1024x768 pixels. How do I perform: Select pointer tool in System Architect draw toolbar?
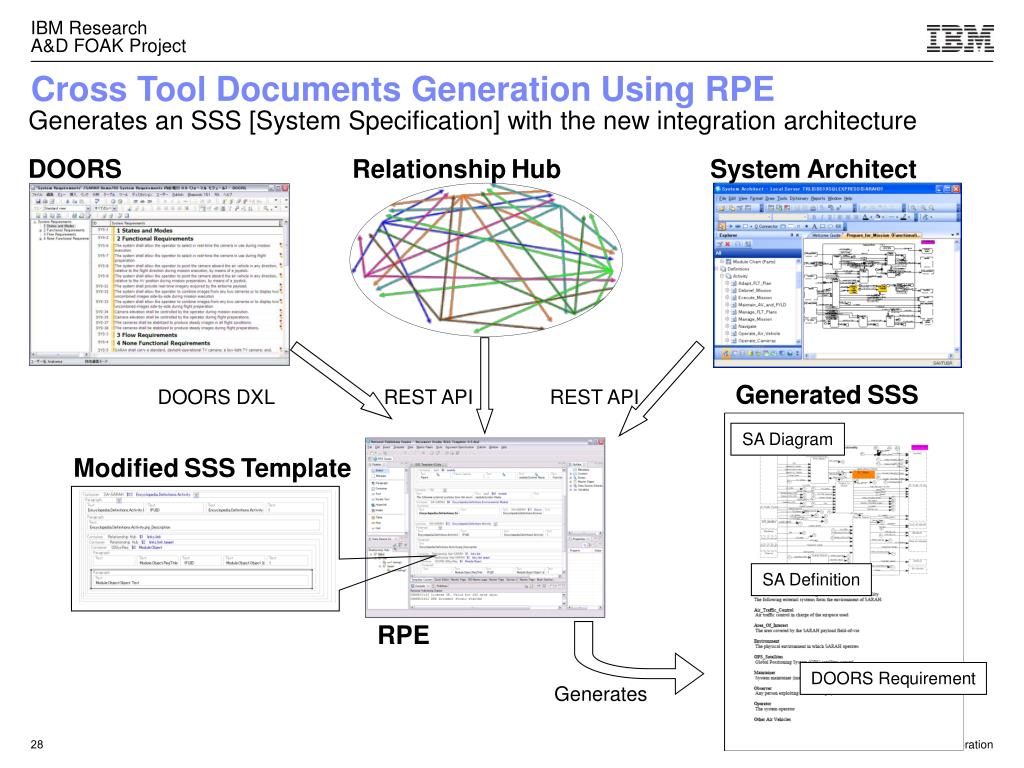[722, 227]
